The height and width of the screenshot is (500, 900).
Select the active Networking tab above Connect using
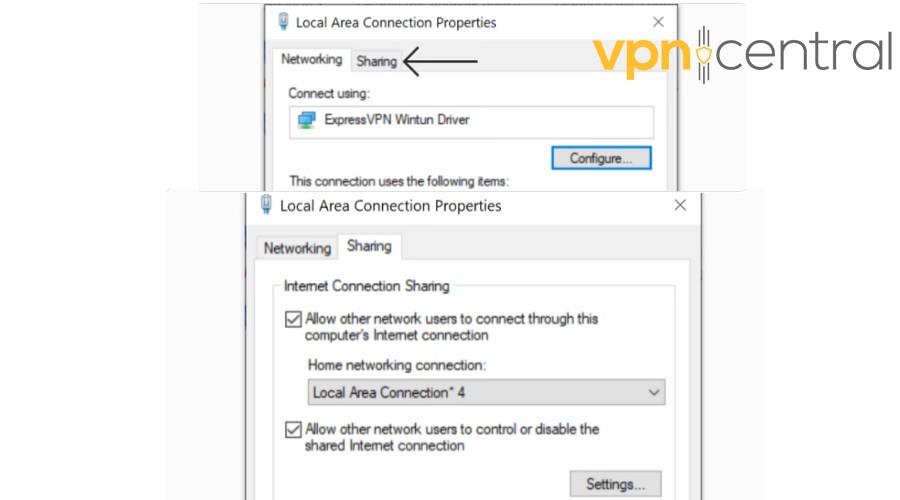click(x=312, y=59)
